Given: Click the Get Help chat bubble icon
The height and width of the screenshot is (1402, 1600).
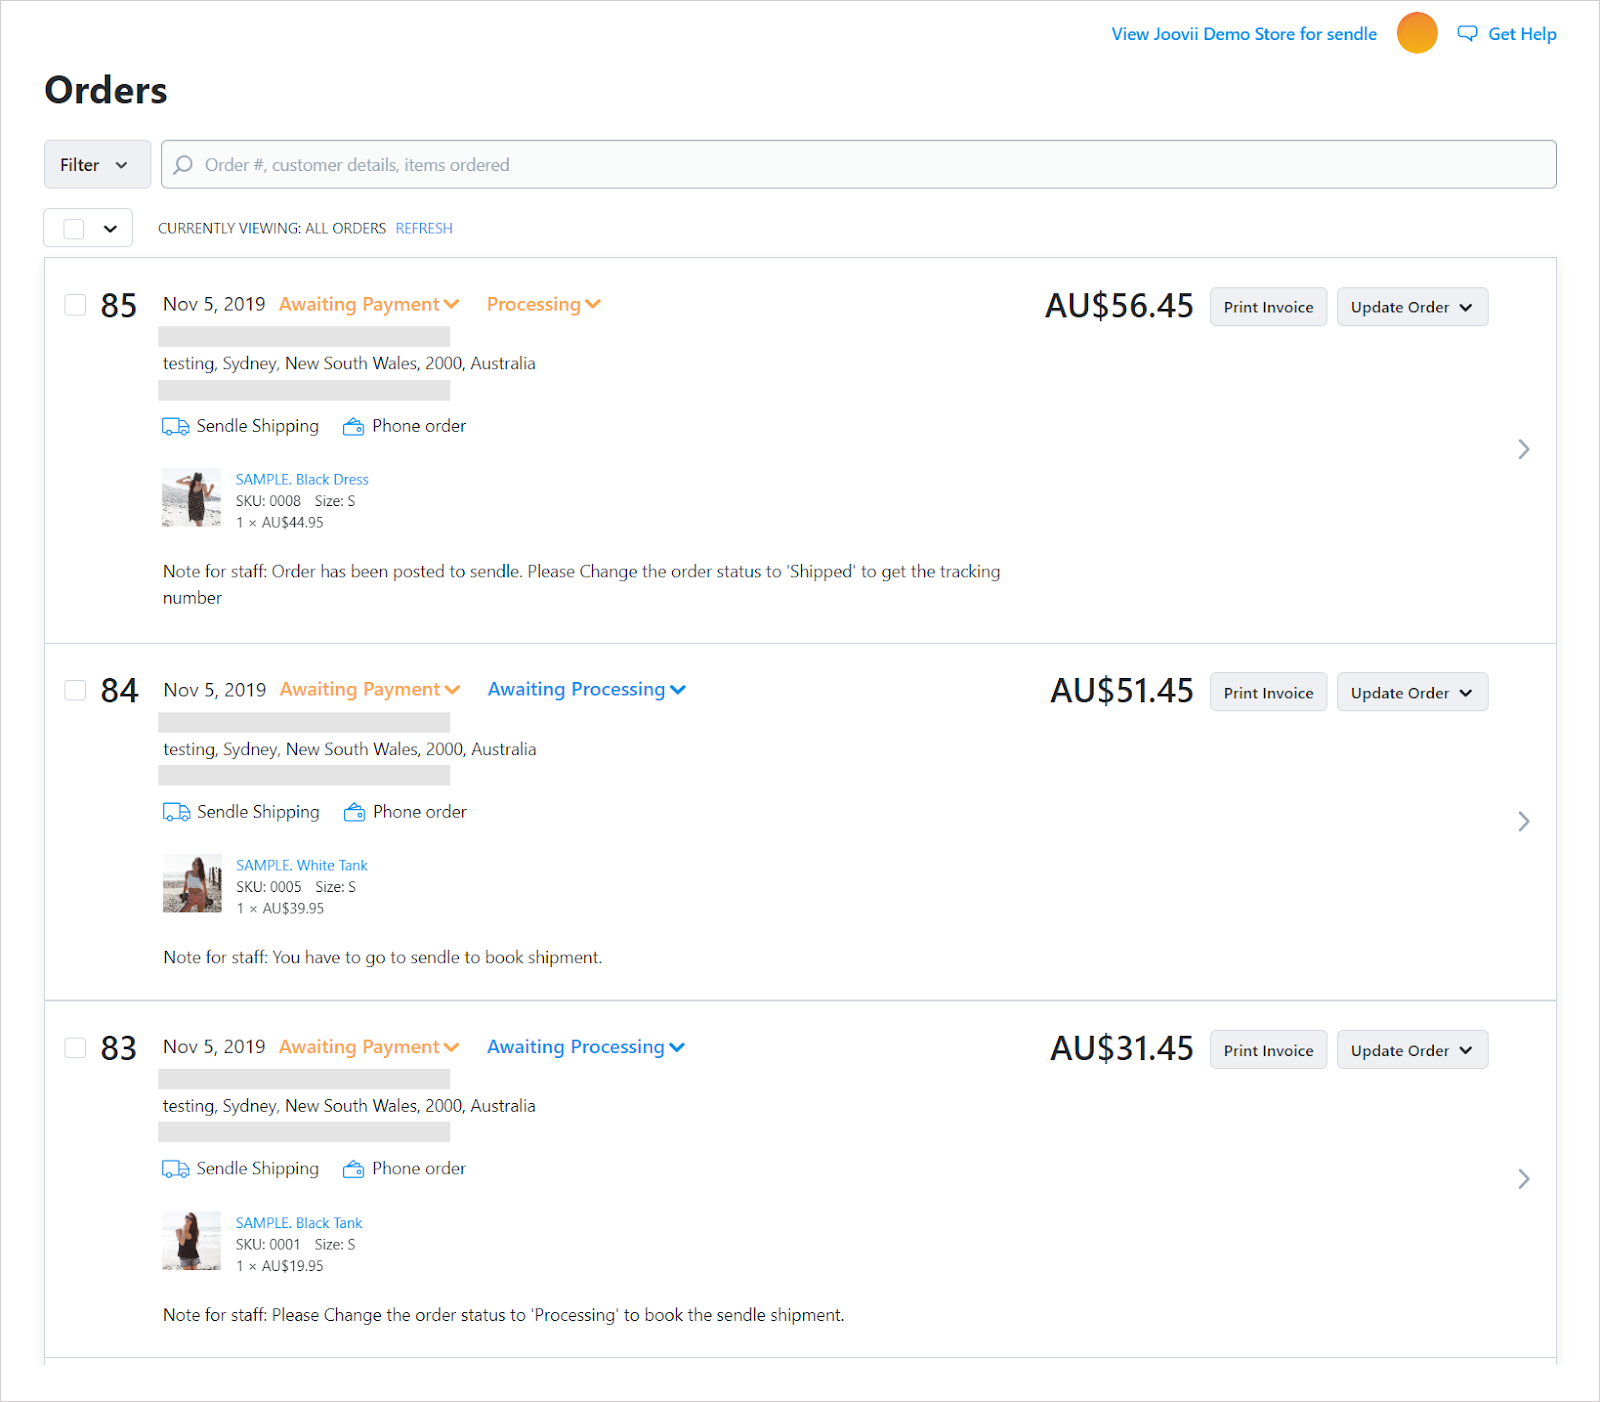Looking at the screenshot, I should click(x=1467, y=33).
